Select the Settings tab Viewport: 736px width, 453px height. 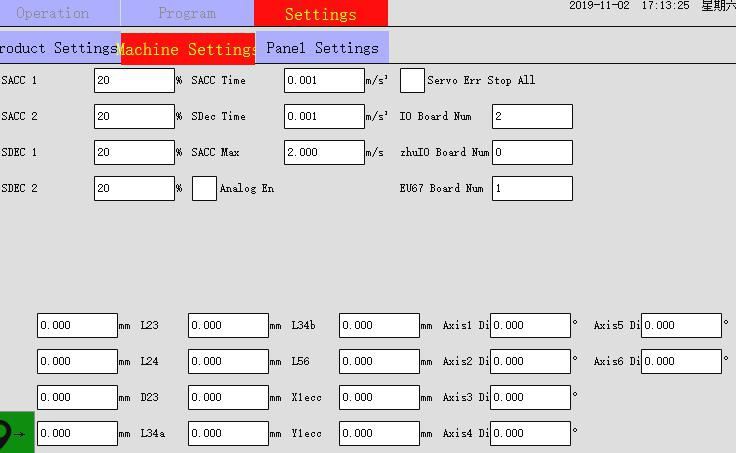tap(320, 13)
